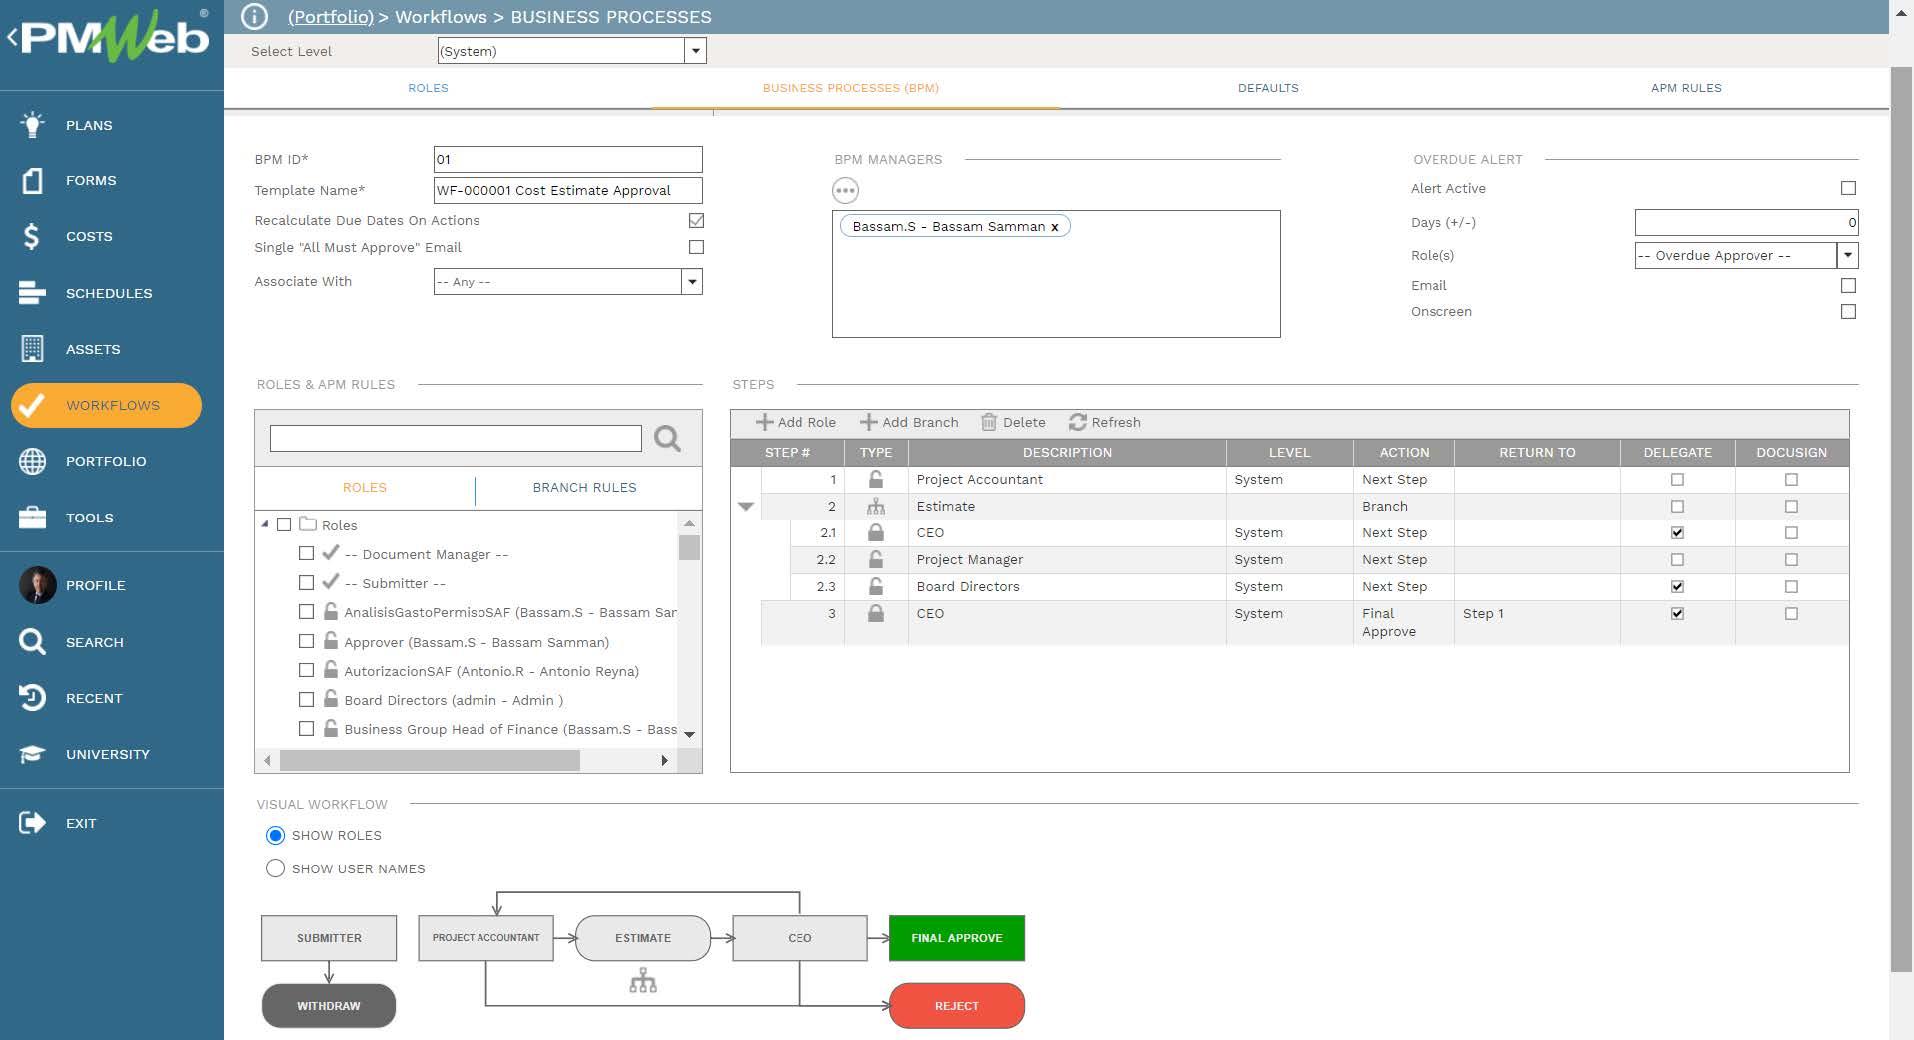Screen dimensions: 1914x1040
Task: Switch to the APM Rules tab
Action: click(1685, 88)
